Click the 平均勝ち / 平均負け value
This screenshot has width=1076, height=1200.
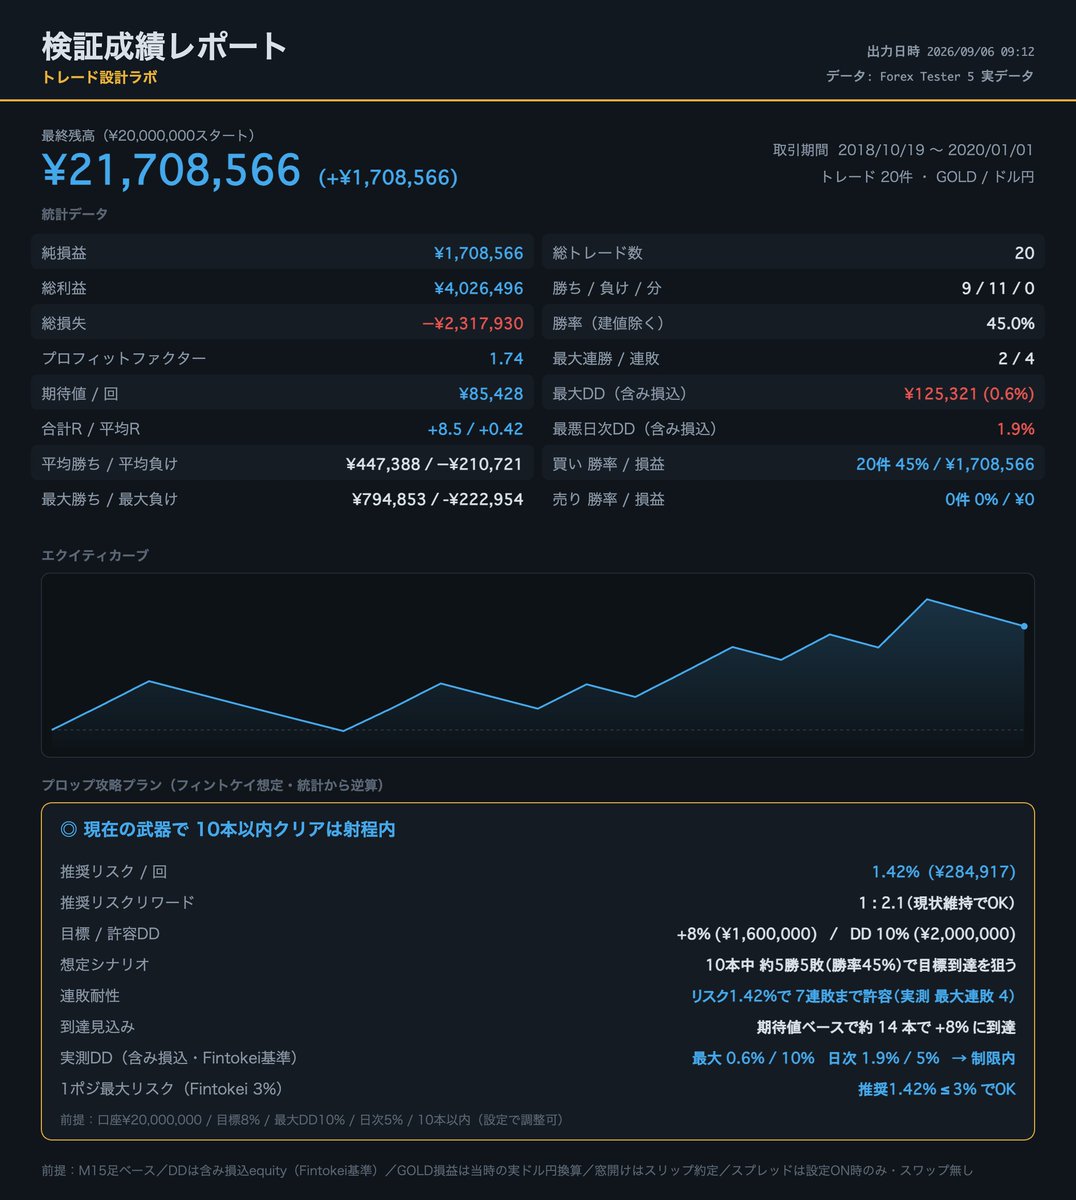click(434, 464)
